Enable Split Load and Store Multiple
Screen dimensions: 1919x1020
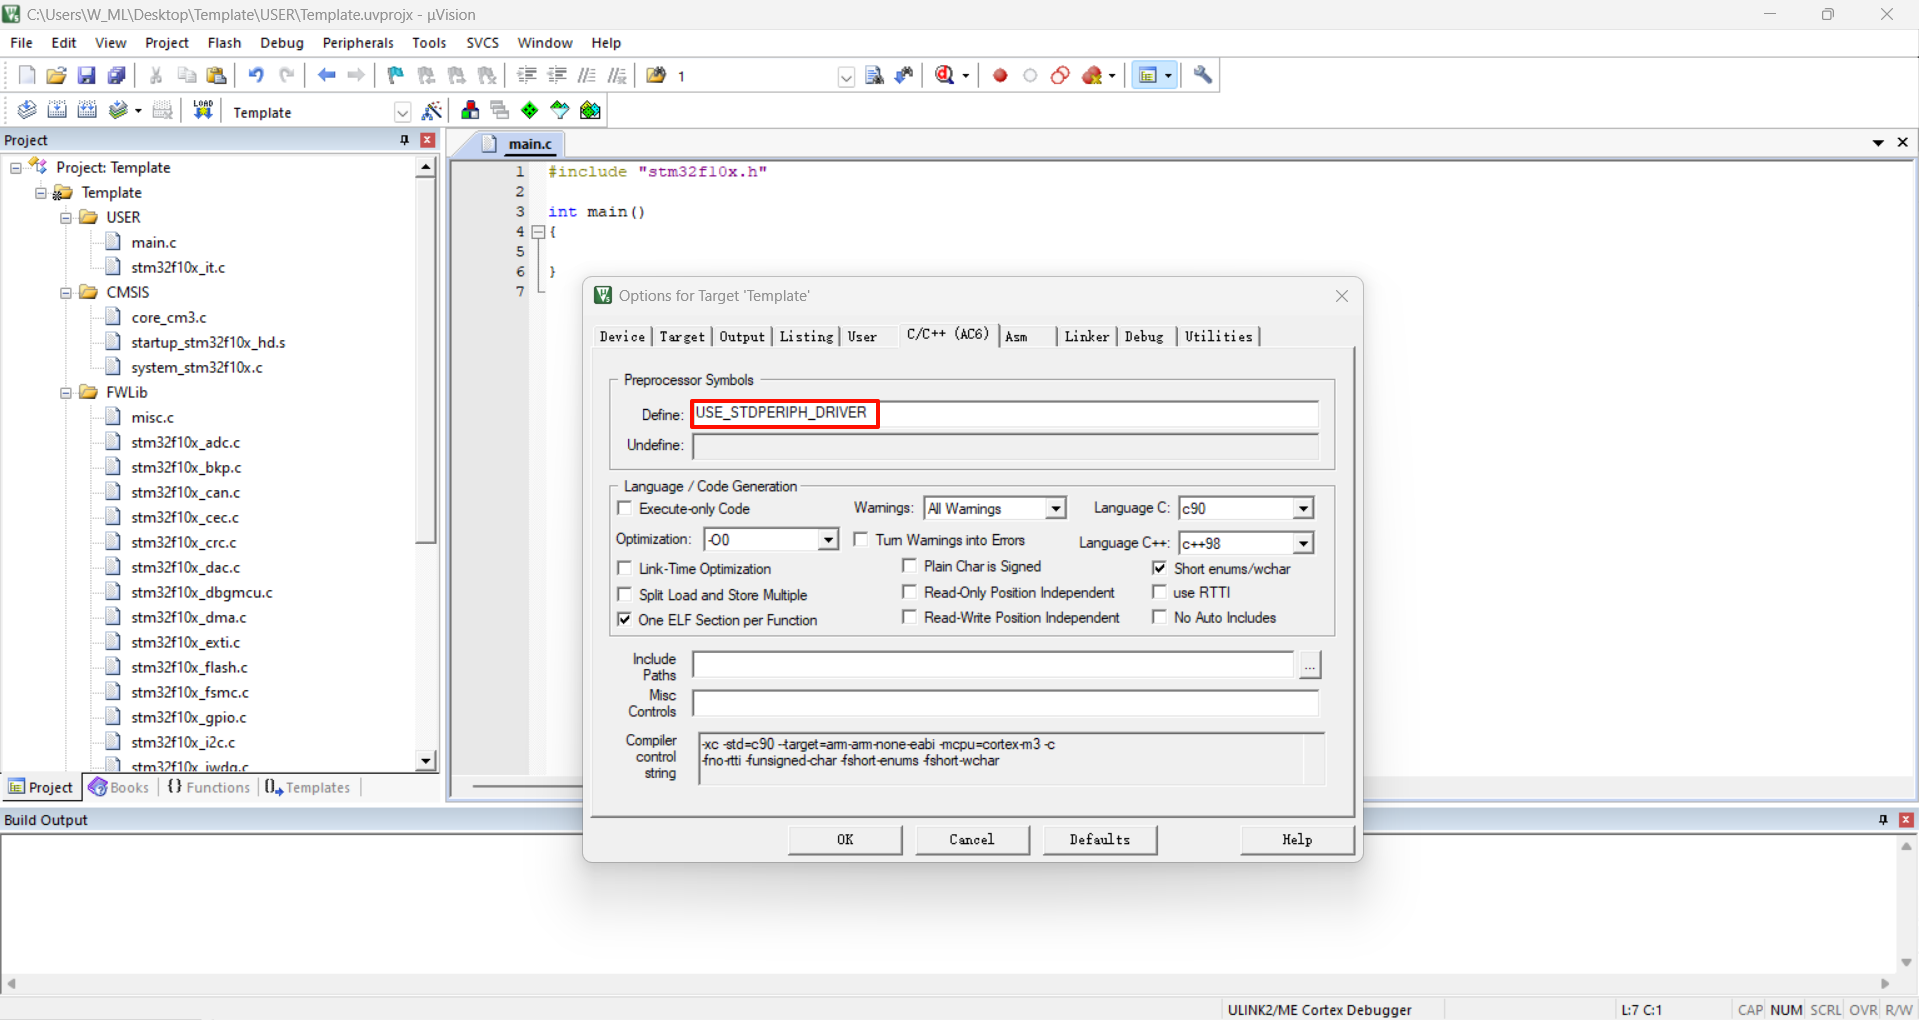[x=625, y=595]
